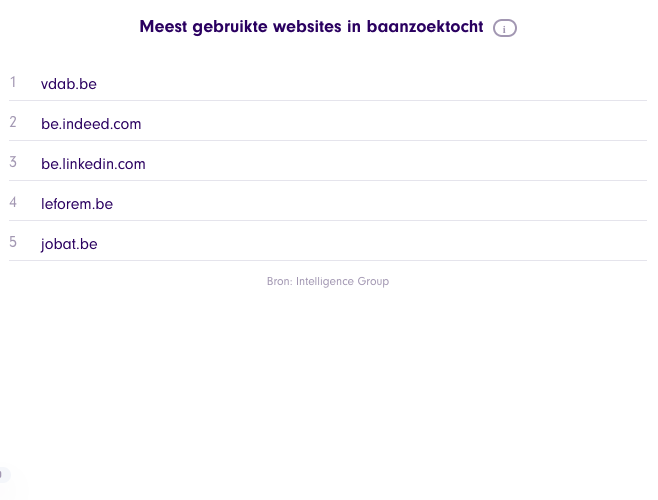
Task: Click the 'Meest gebruikte websites' heading text
Action: (x=240, y=27)
